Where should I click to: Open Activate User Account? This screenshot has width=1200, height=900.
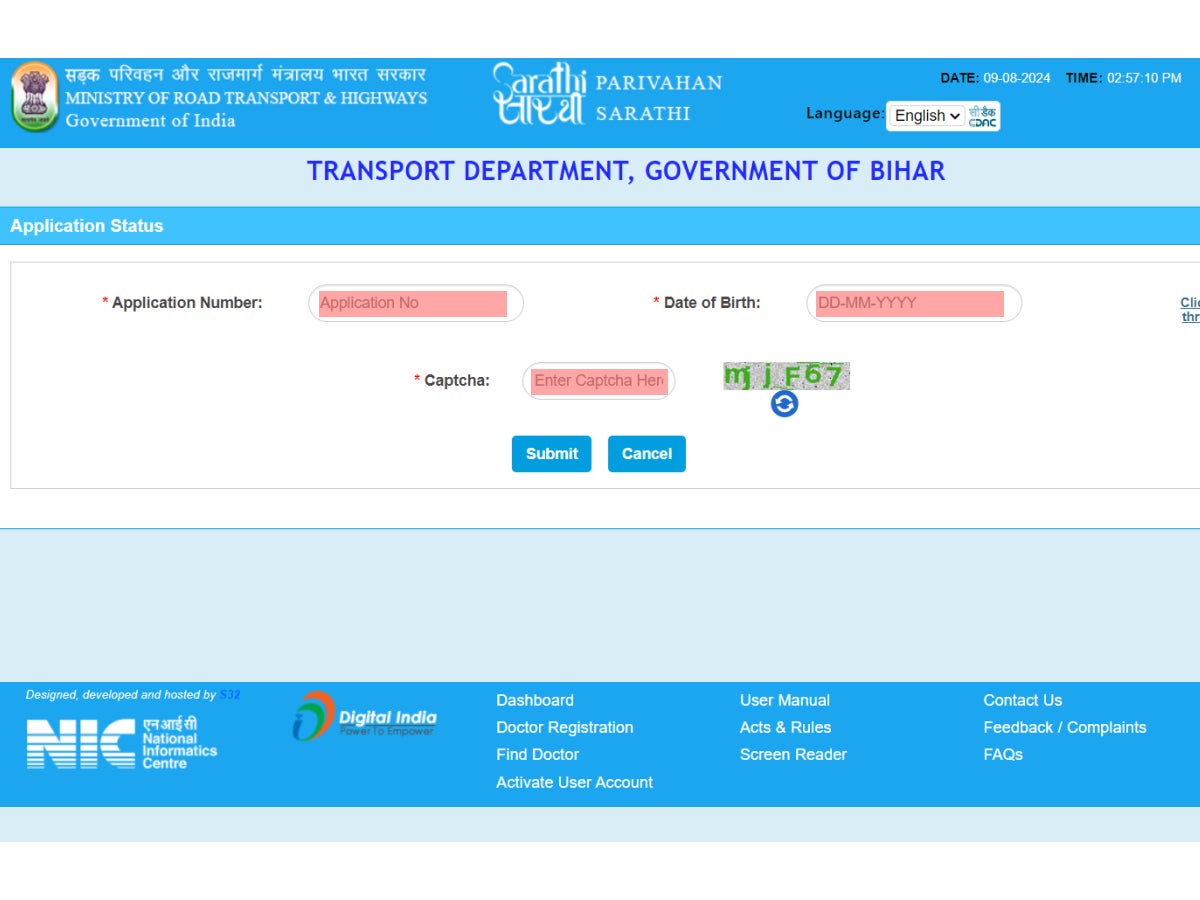point(574,782)
